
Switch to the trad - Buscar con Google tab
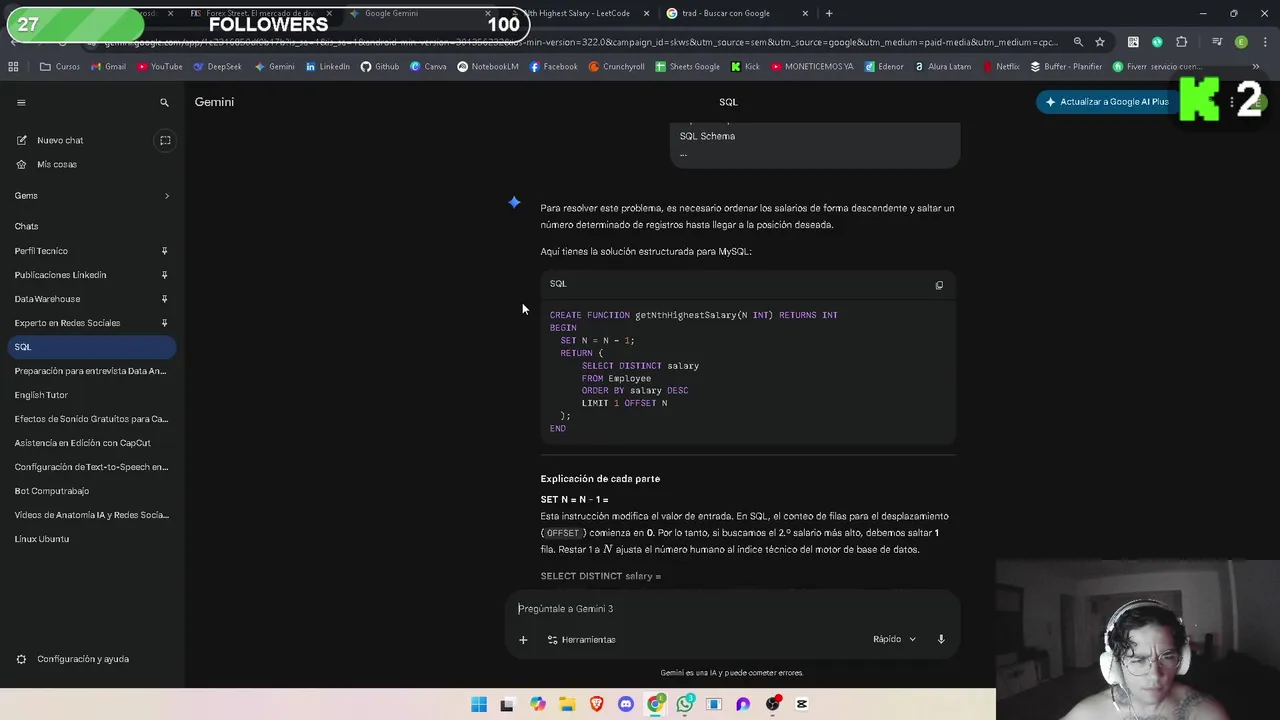(x=737, y=13)
